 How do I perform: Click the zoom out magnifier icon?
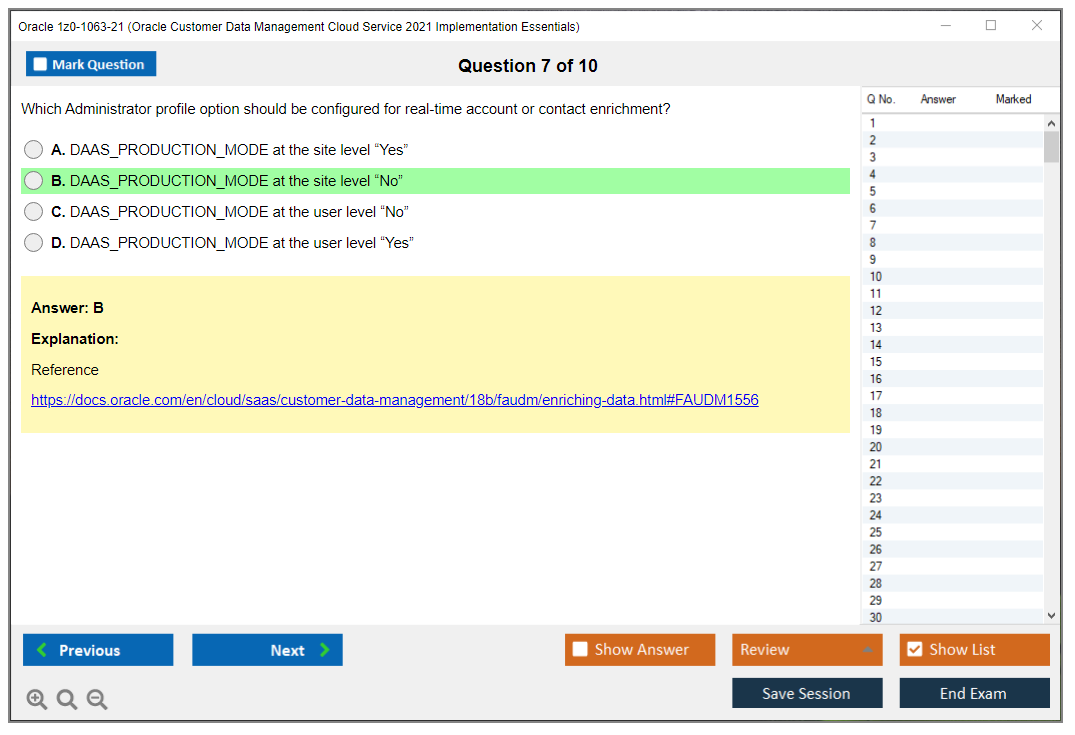[96, 699]
